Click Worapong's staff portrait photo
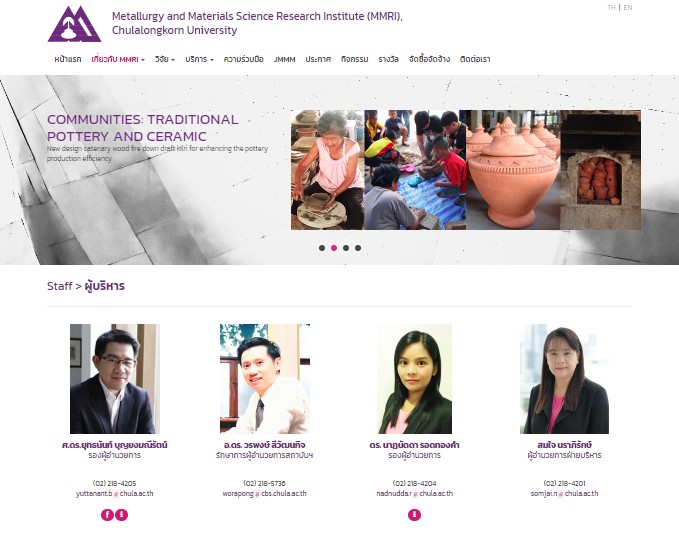The image size is (679, 550). click(265, 379)
